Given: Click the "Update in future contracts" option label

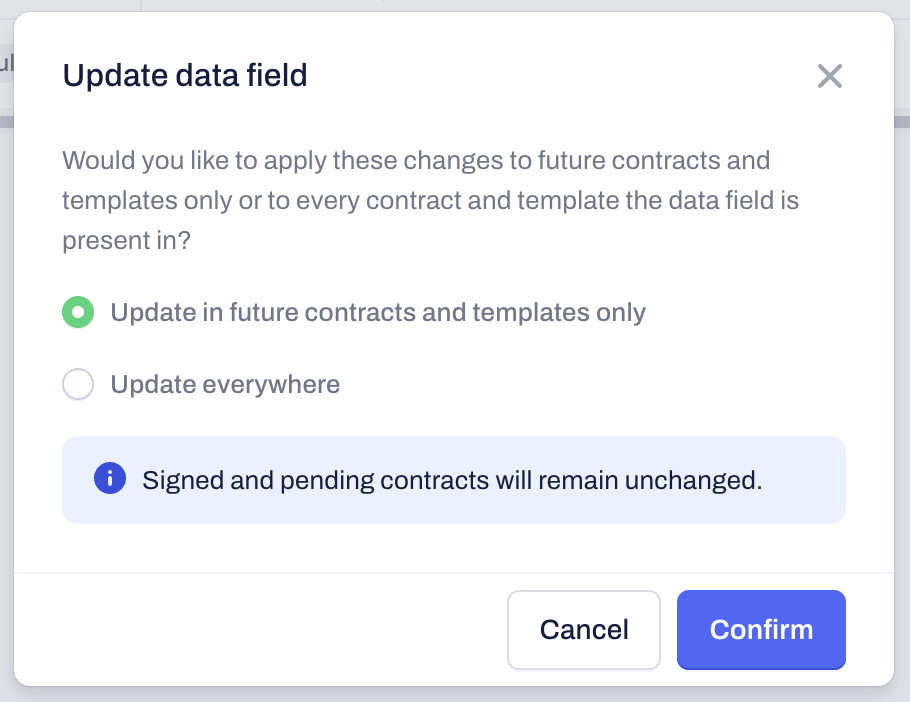Looking at the screenshot, I should 378,313.
